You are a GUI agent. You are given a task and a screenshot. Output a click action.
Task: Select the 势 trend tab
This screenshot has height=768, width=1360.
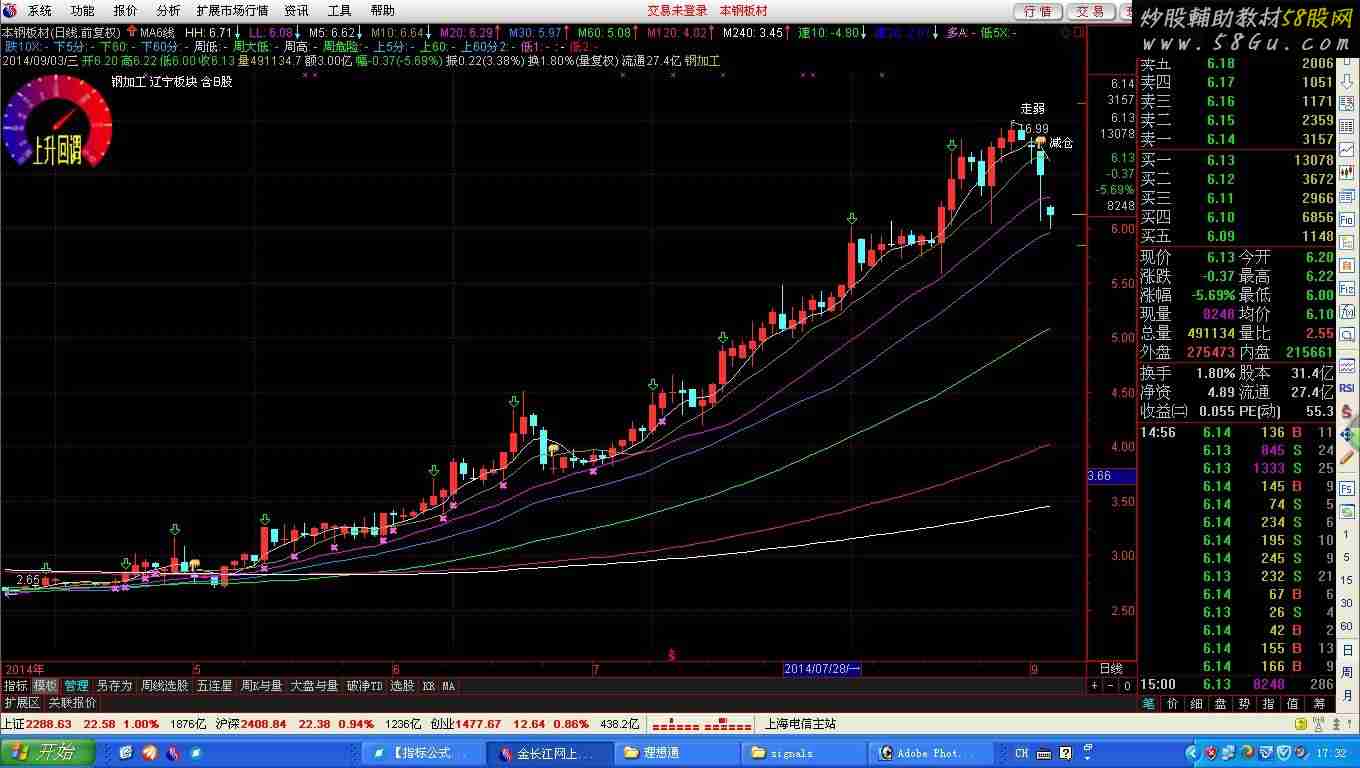pyautogui.click(x=1245, y=703)
